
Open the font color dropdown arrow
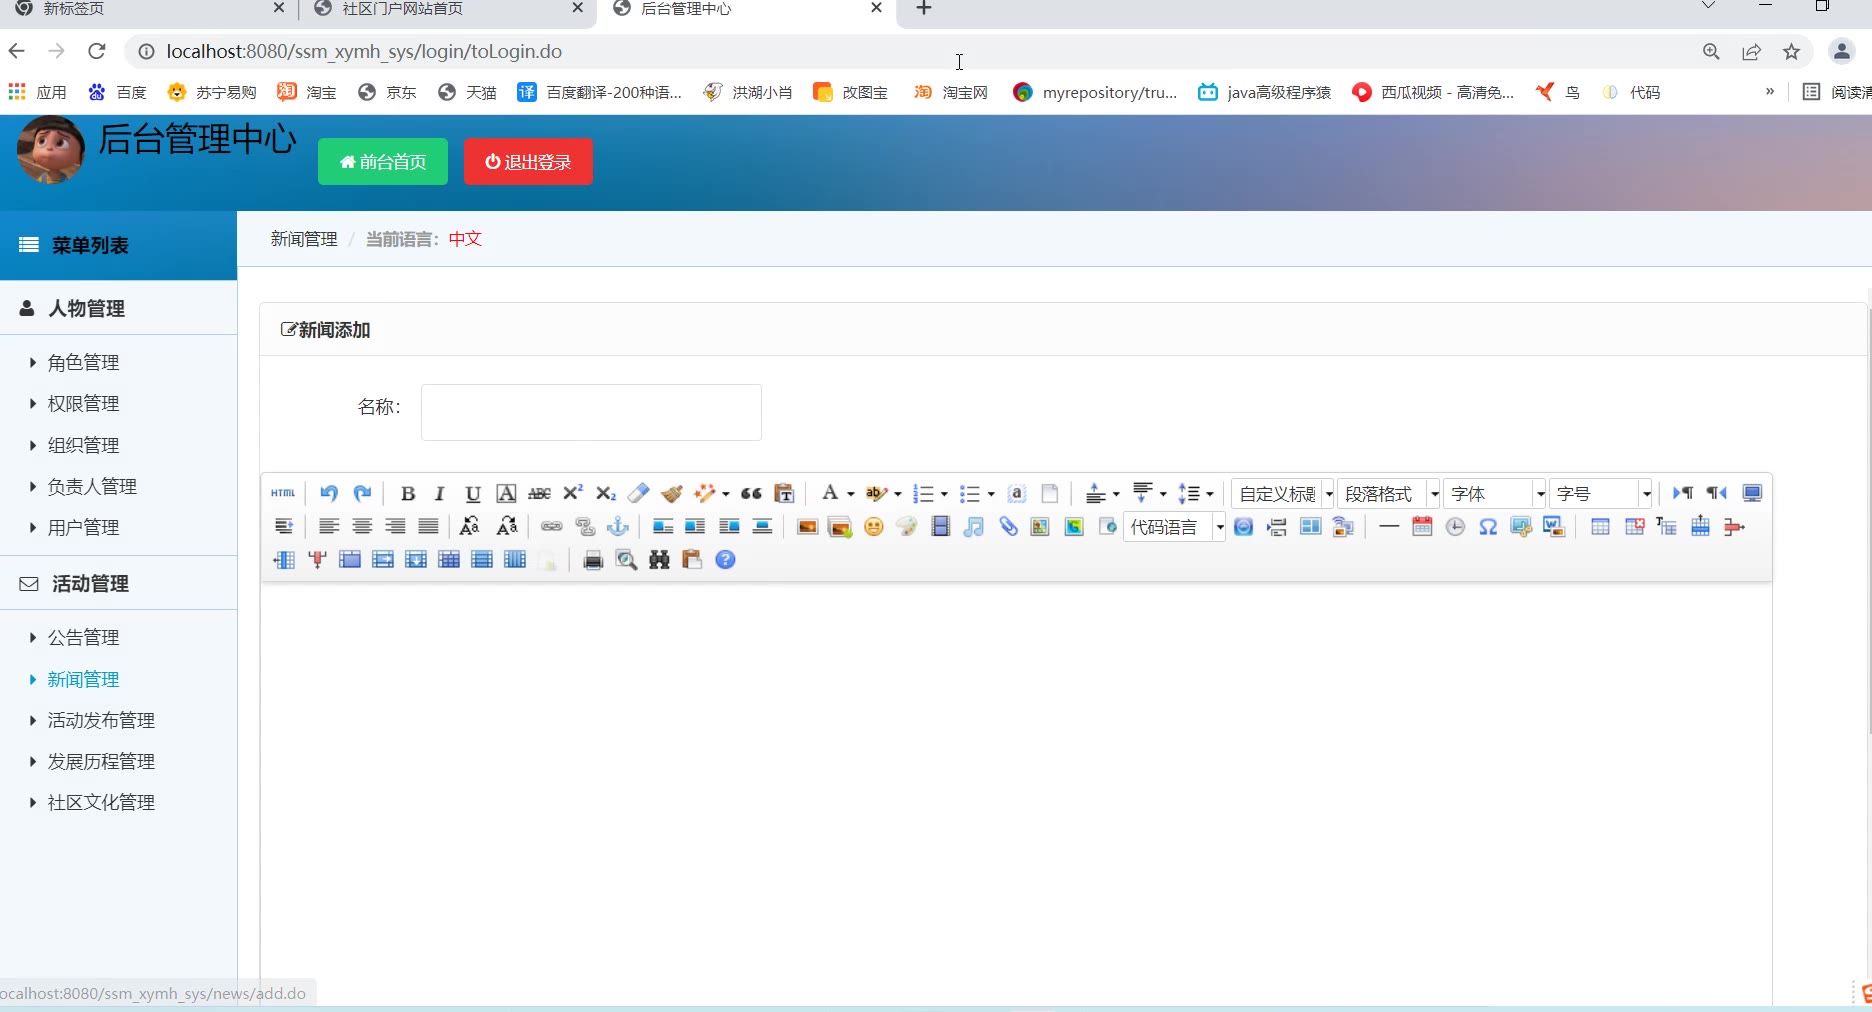[851, 494]
